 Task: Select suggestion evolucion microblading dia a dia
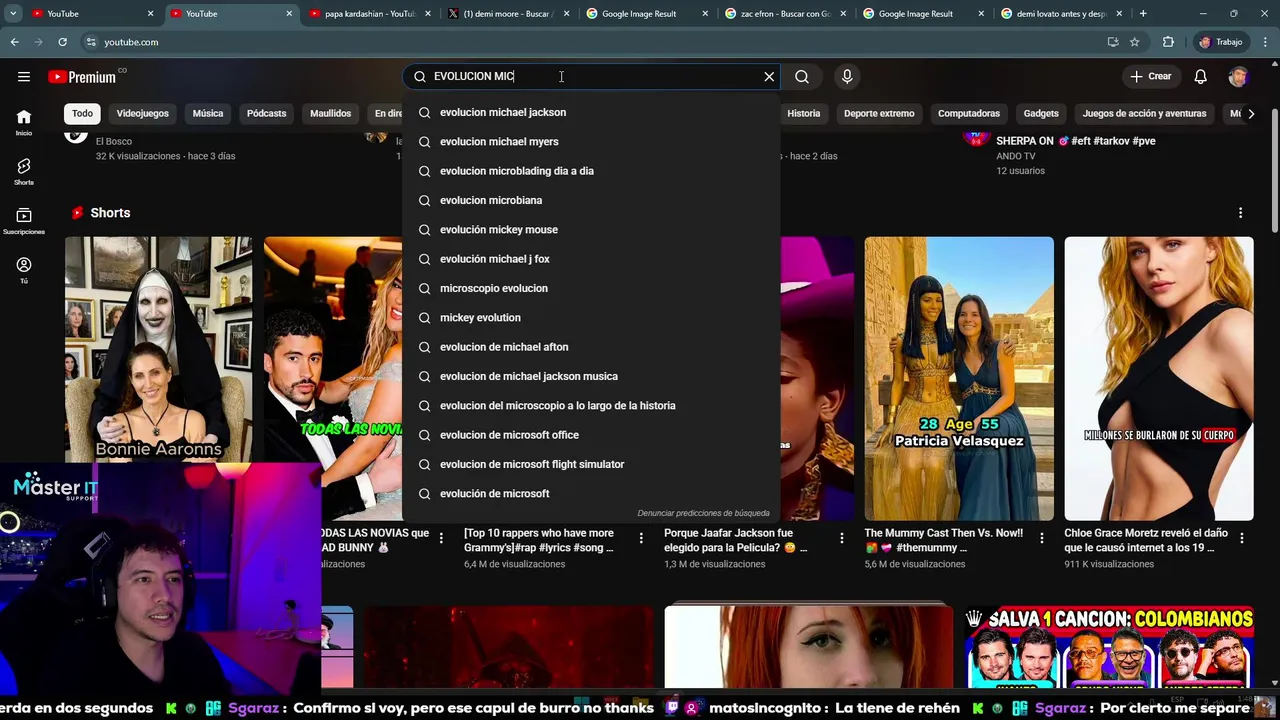pyautogui.click(x=591, y=171)
